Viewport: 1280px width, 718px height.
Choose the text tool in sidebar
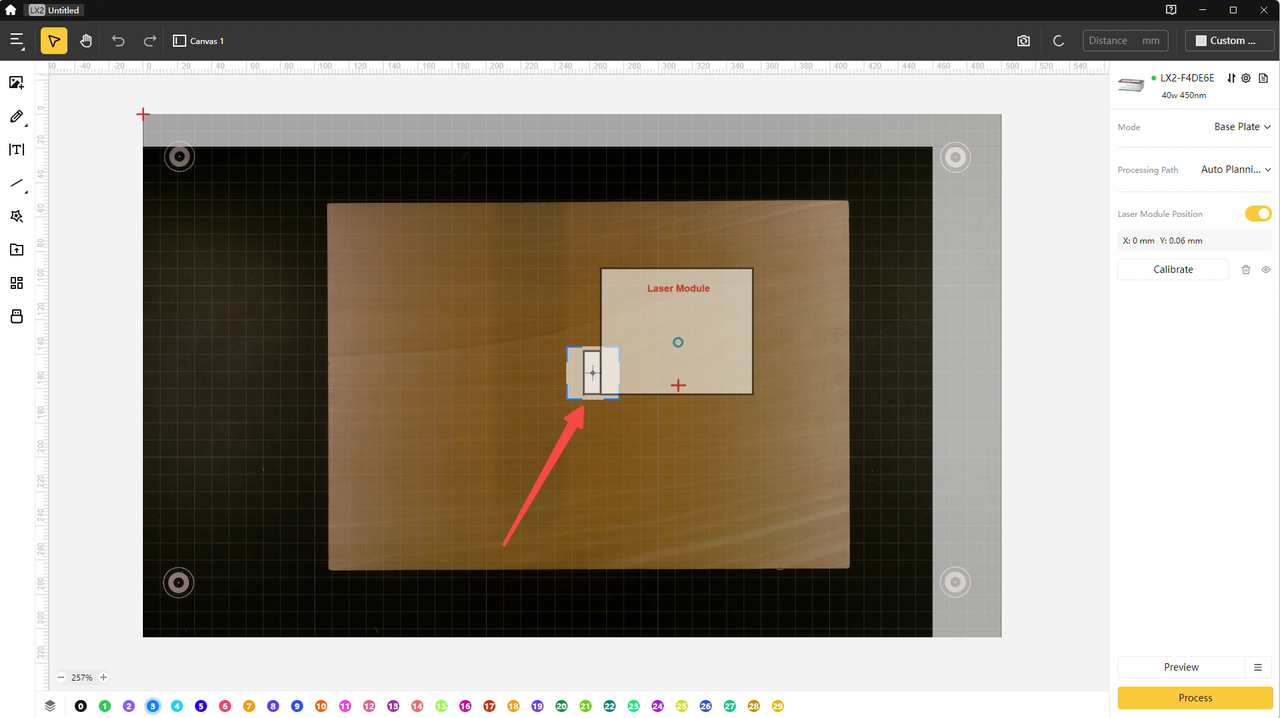(16, 150)
